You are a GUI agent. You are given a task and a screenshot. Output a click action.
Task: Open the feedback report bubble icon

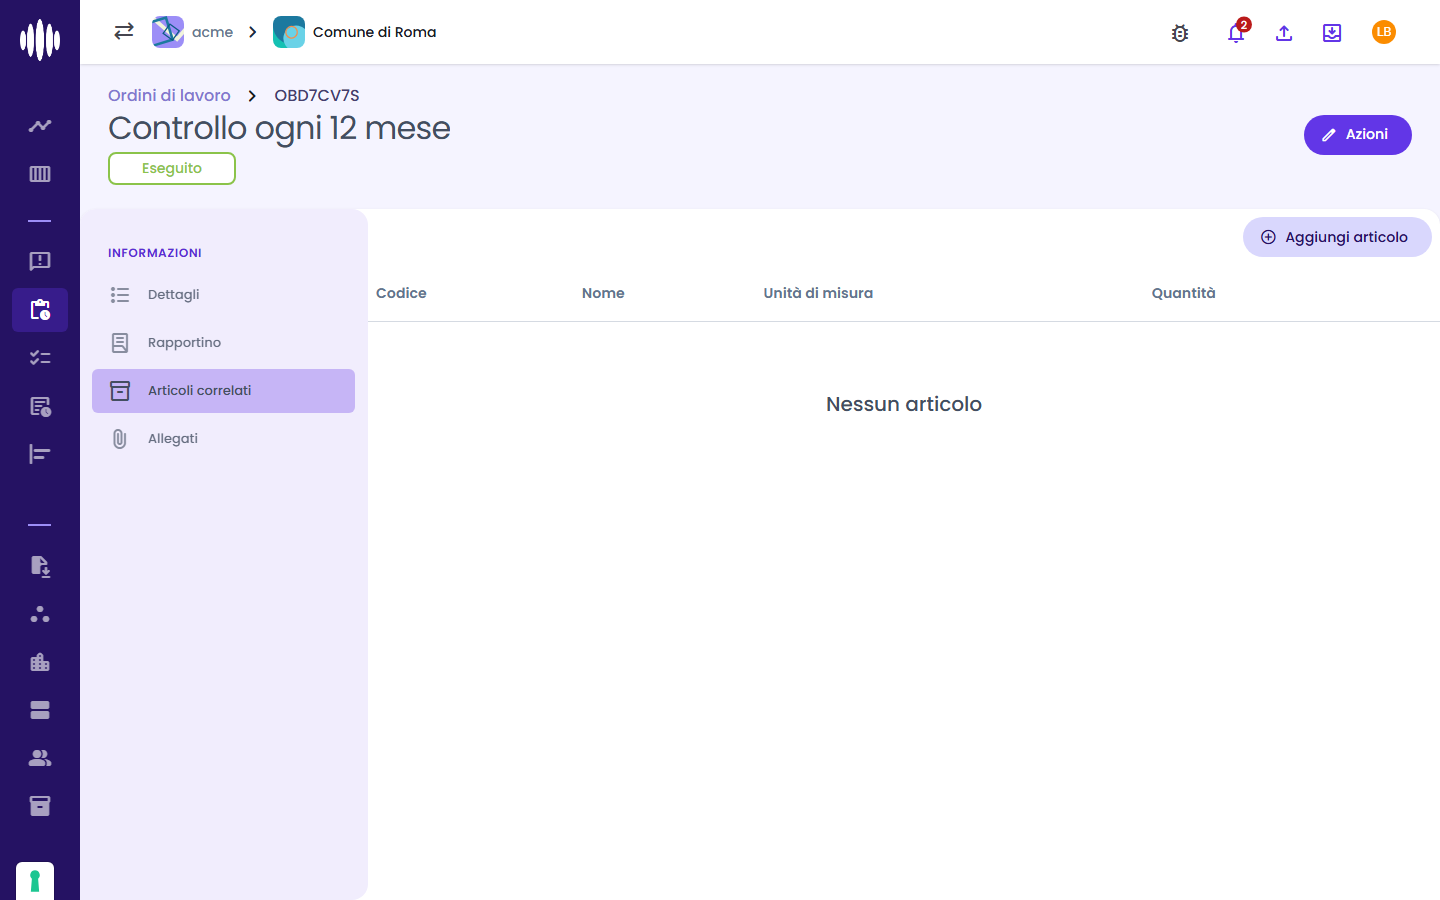[x=40, y=261]
